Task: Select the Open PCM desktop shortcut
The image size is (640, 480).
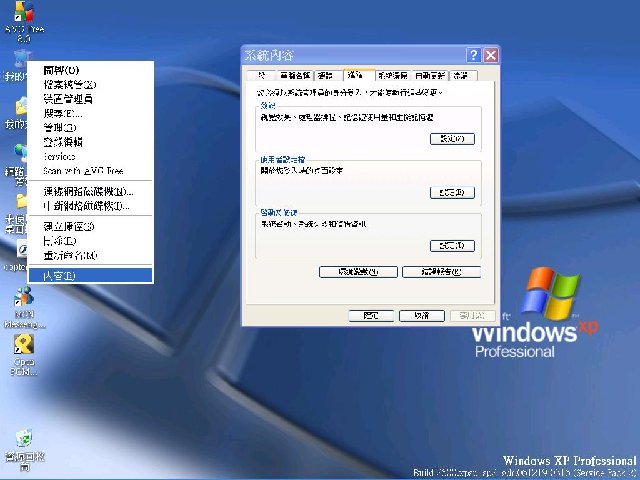Action: 24,355
